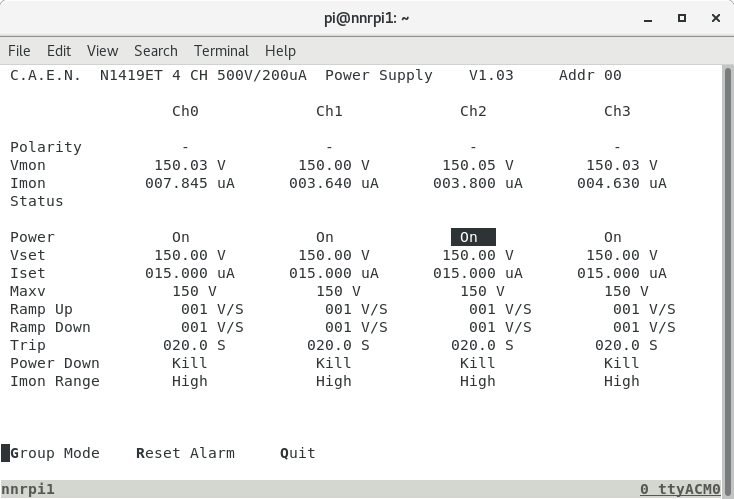Open the Search menu

[x=156, y=51]
